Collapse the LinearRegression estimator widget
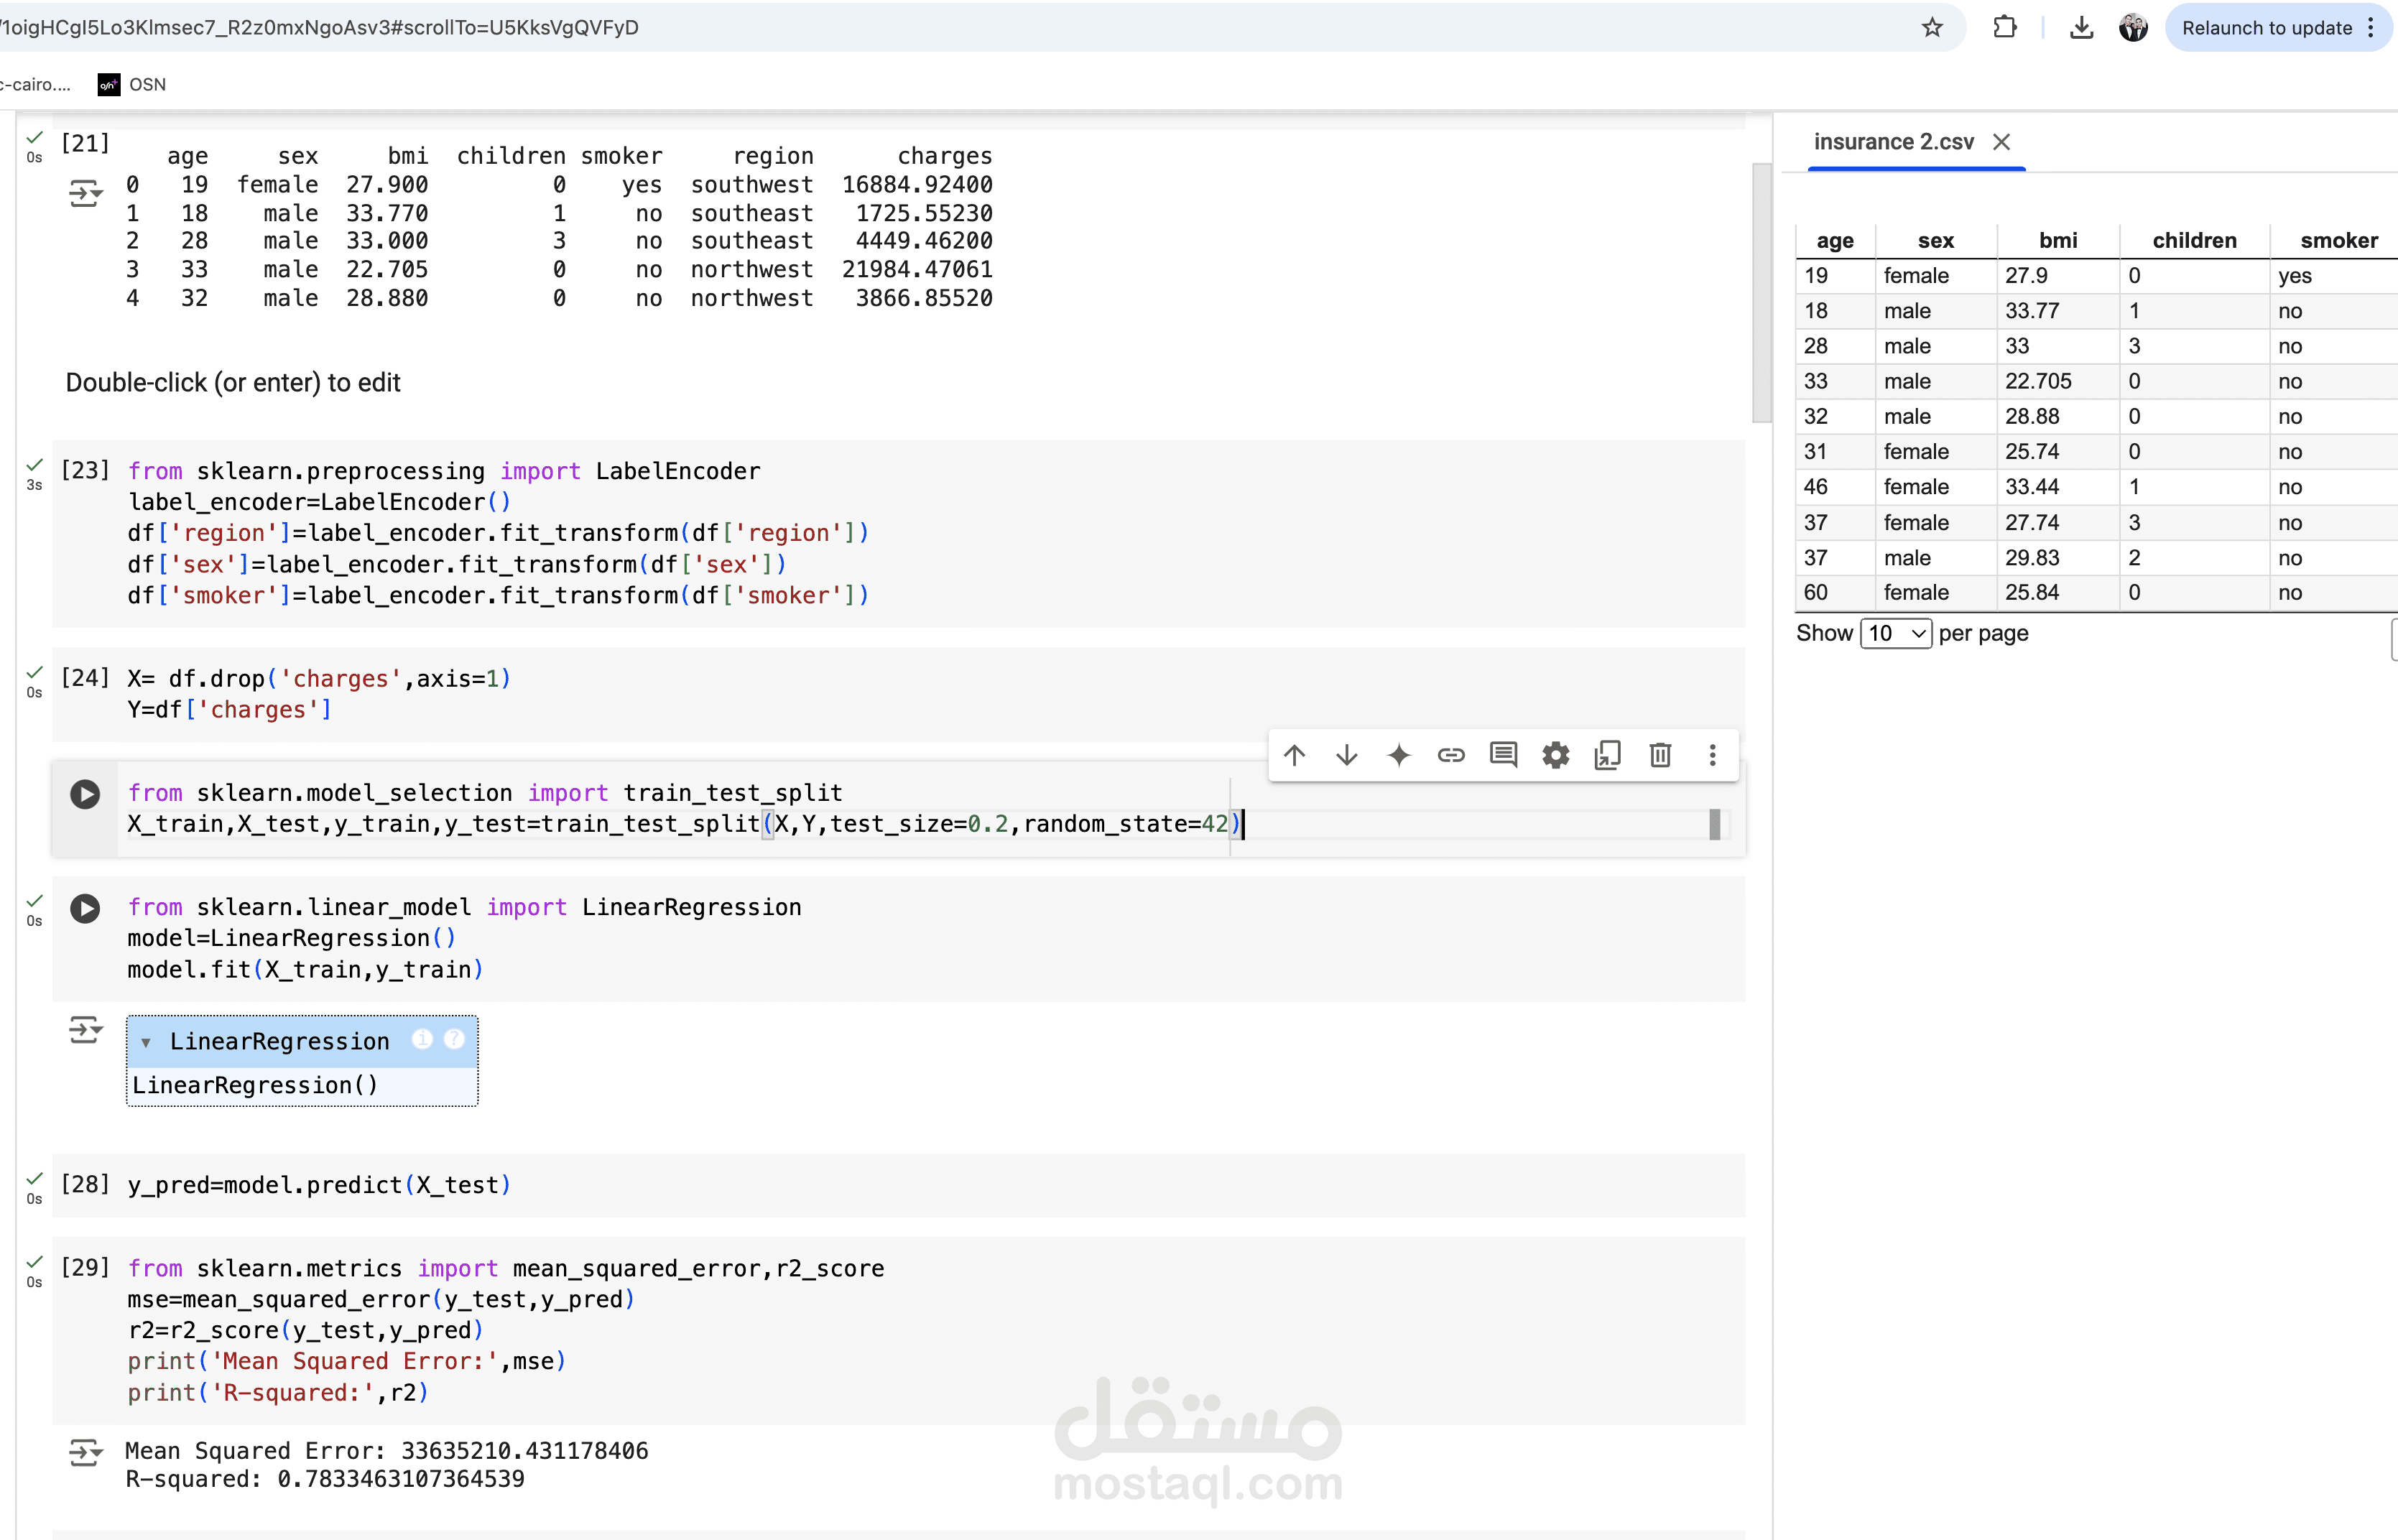The width and height of the screenshot is (2398, 1540). (146, 1043)
